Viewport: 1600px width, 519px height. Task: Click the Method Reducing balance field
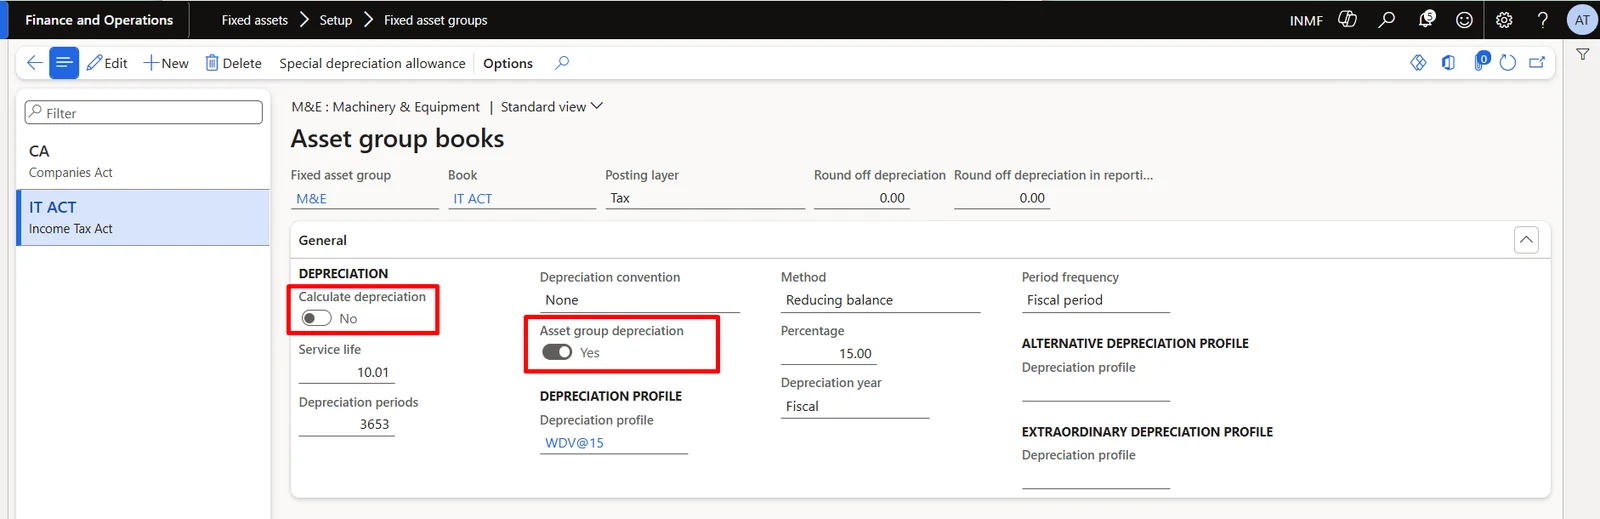[x=880, y=300]
